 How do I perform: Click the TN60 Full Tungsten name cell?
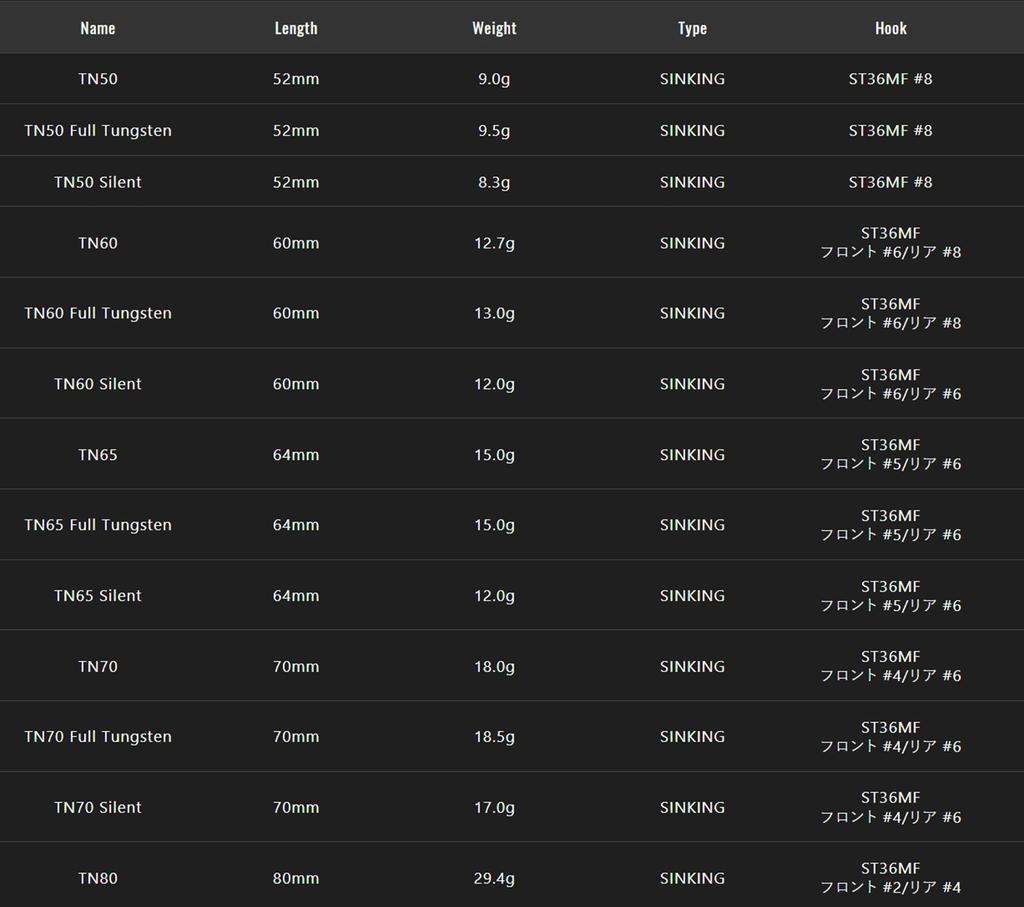click(x=98, y=313)
